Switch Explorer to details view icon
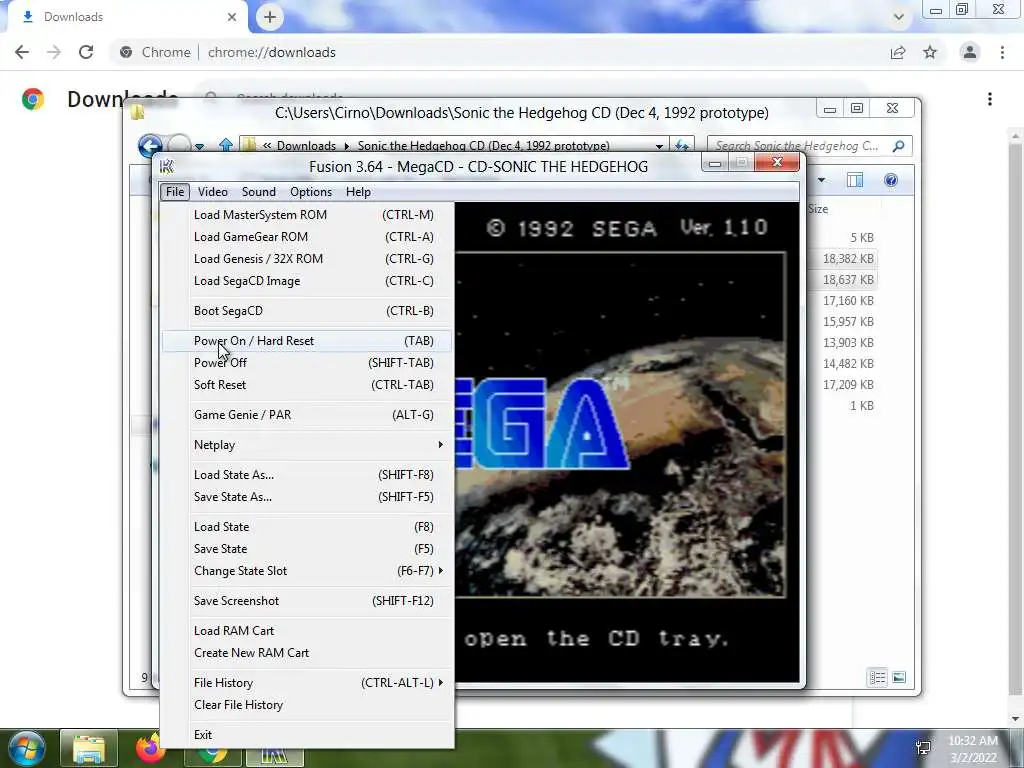1024x768 pixels. tap(877, 678)
